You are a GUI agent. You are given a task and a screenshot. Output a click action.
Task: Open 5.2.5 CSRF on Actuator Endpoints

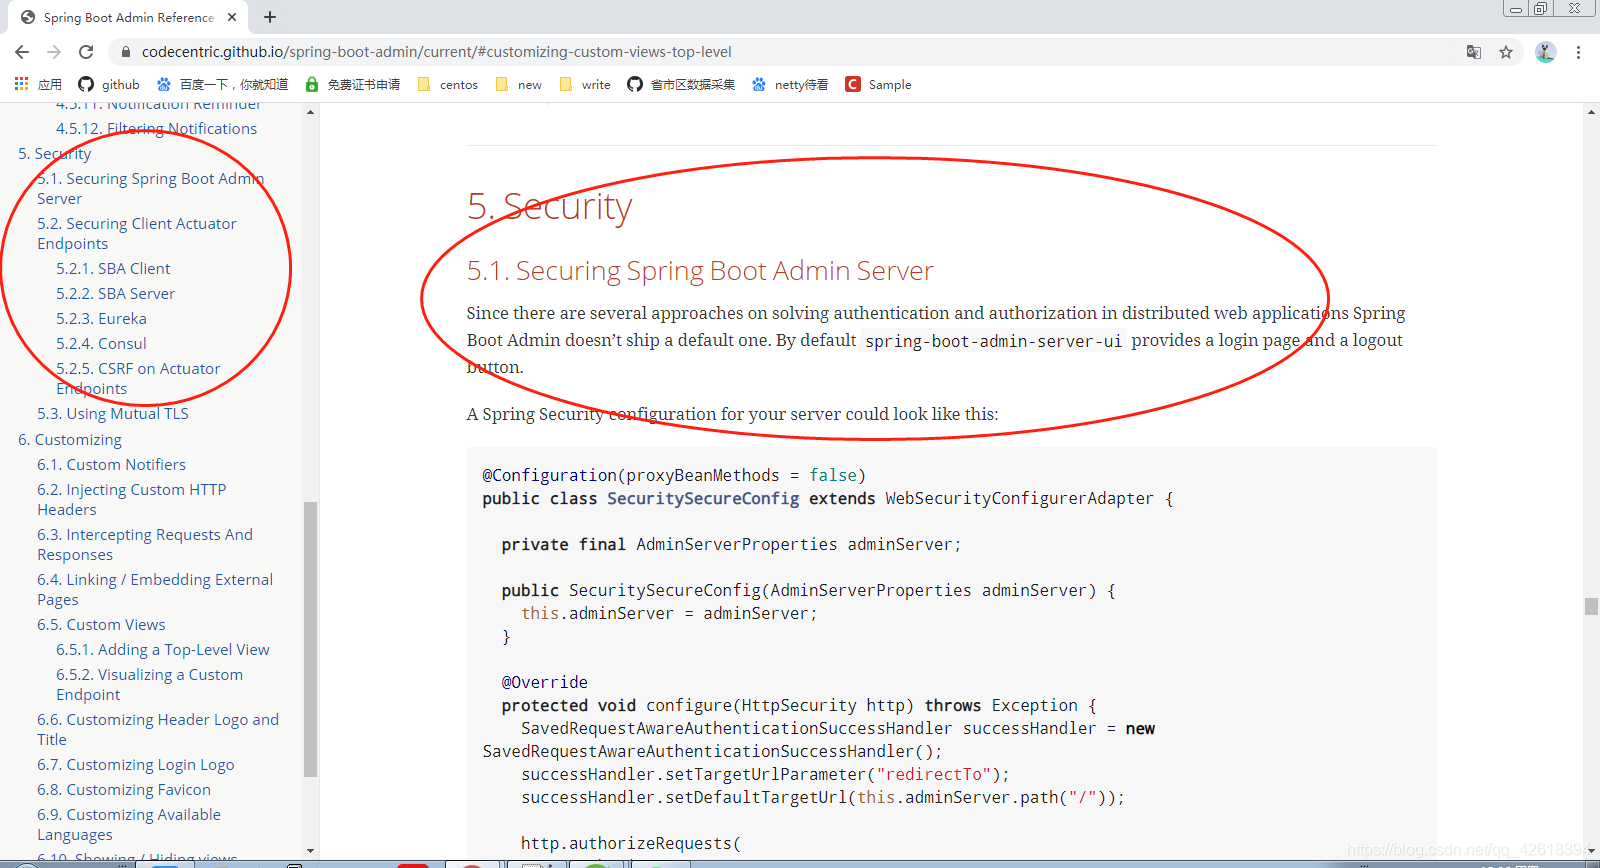[138, 379]
